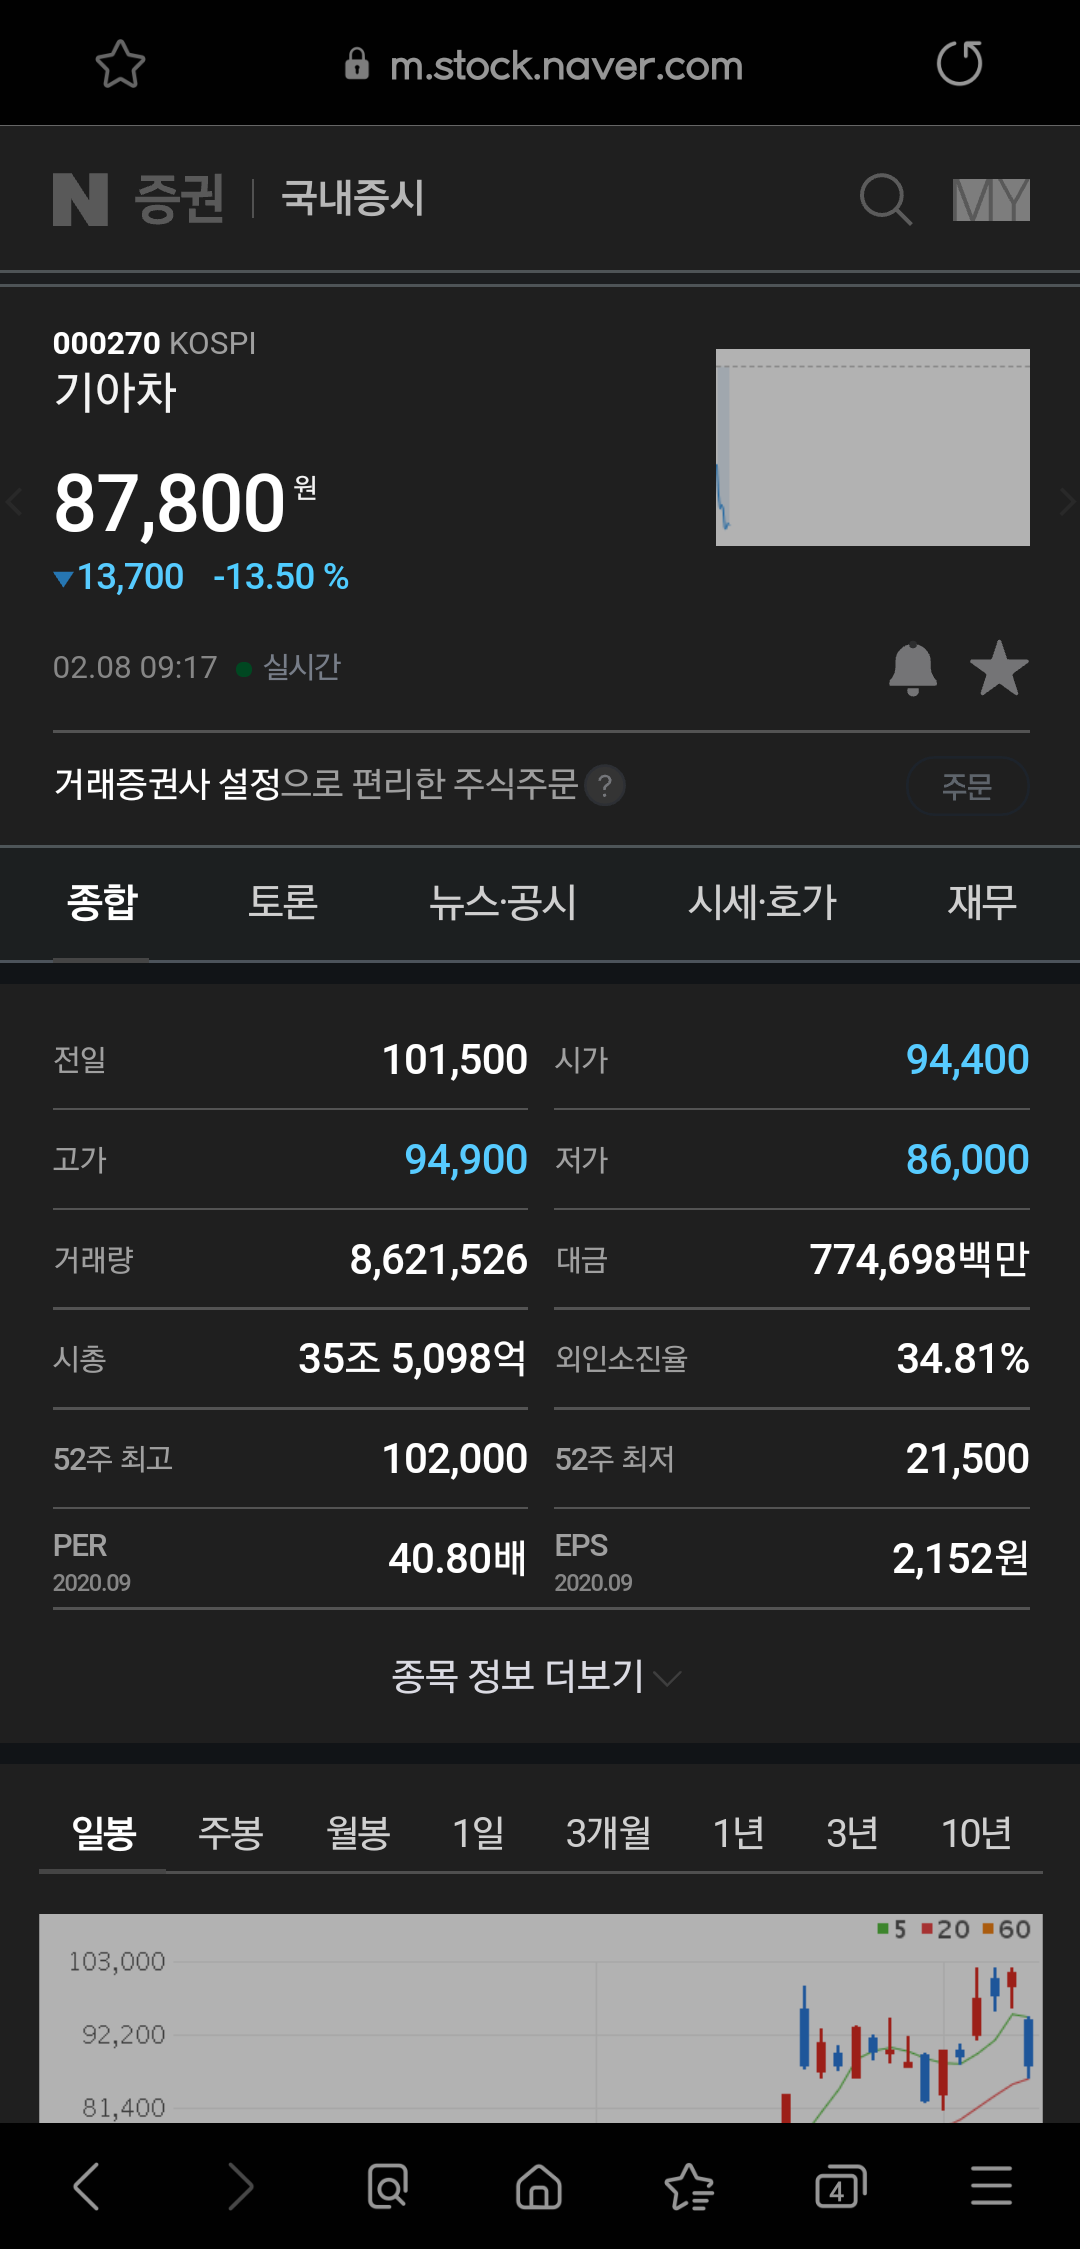Show next stock with right chevron
Viewport: 1080px width, 2249px height.
[x=1066, y=502]
